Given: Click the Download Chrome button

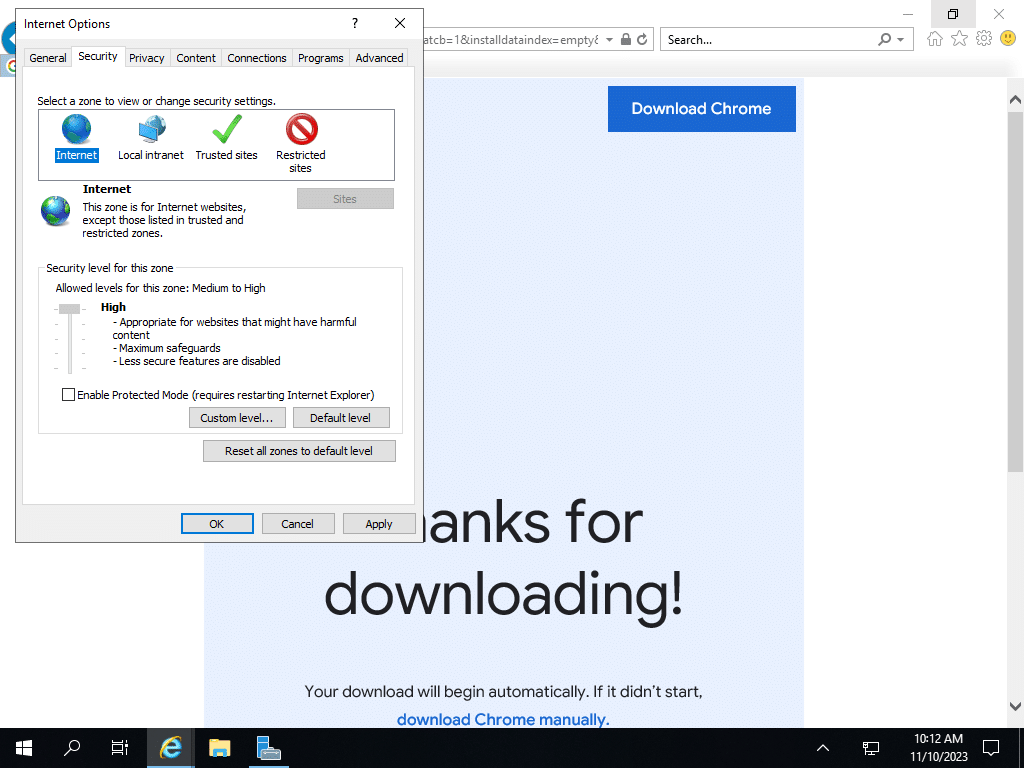Looking at the screenshot, I should [701, 108].
